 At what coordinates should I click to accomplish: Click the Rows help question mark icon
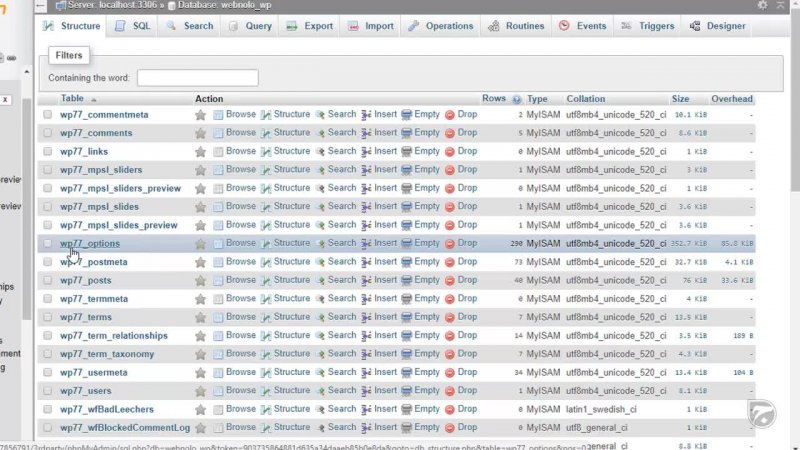tap(517, 99)
